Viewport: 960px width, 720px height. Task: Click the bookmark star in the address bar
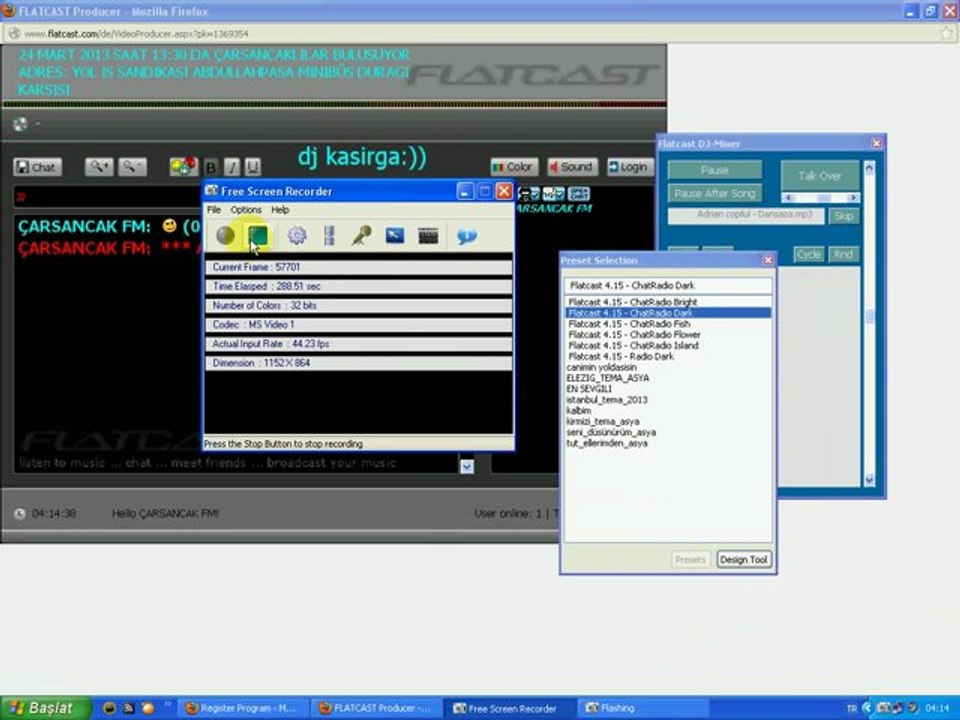coord(946,33)
